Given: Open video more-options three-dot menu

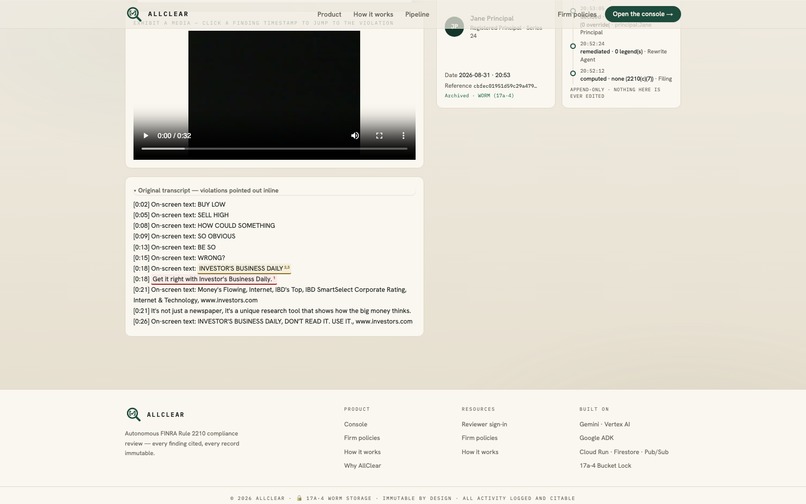Looking at the screenshot, I should click(403, 136).
